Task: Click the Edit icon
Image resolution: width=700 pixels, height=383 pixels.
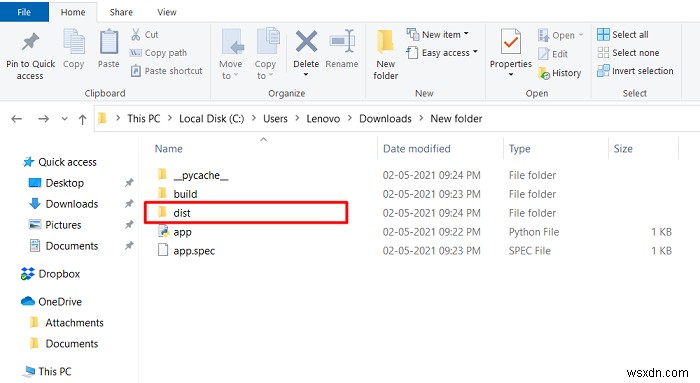Action: pos(543,54)
